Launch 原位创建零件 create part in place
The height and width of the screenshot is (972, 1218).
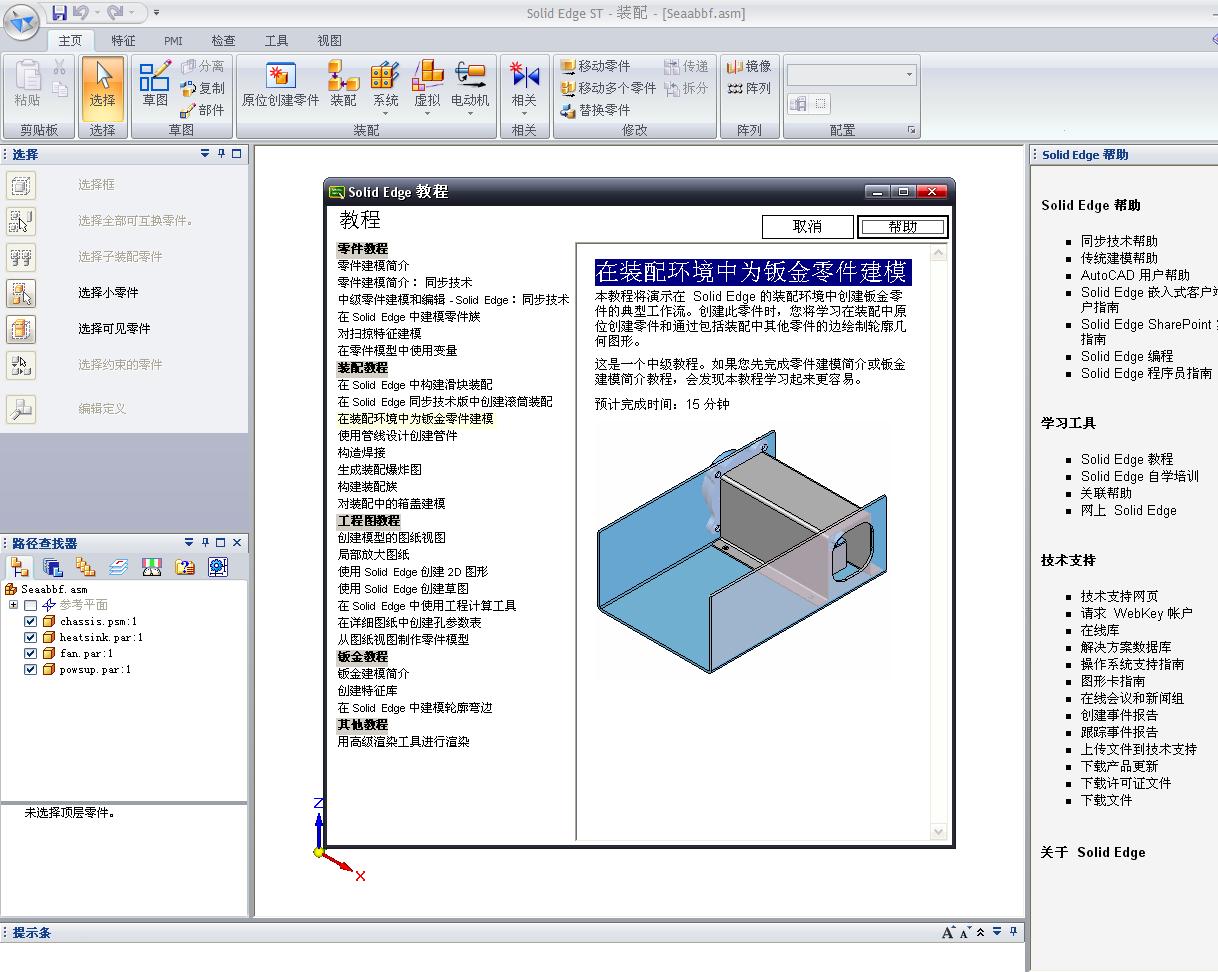pos(280,85)
